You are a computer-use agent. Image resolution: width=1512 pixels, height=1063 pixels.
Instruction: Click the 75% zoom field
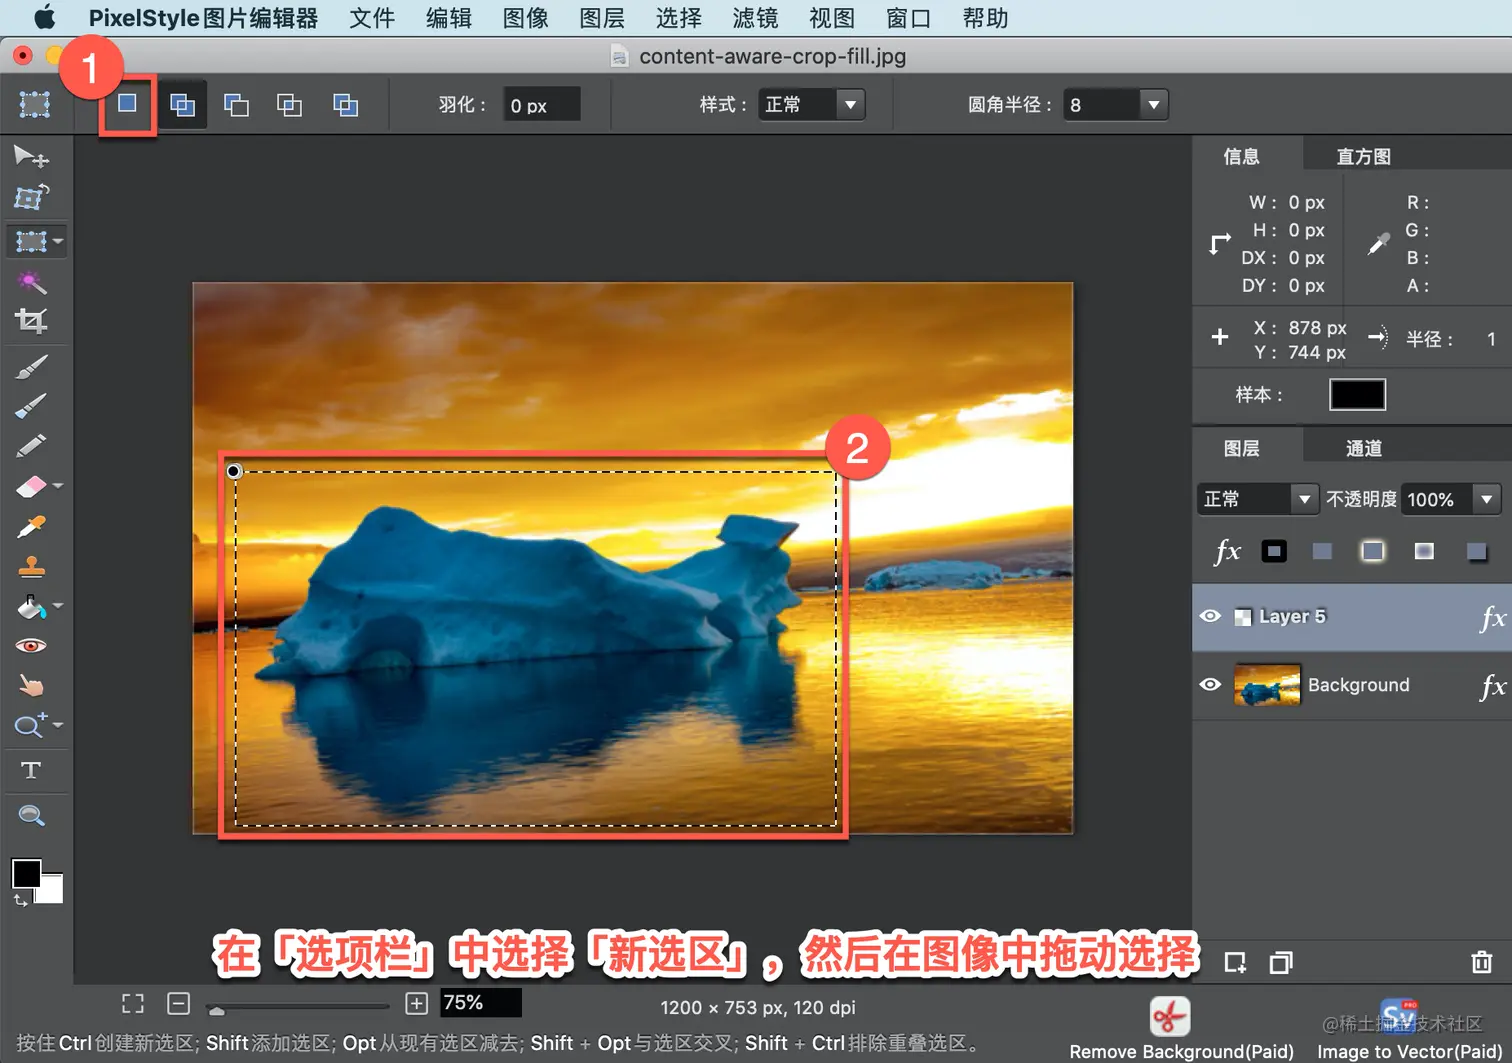tap(481, 1002)
